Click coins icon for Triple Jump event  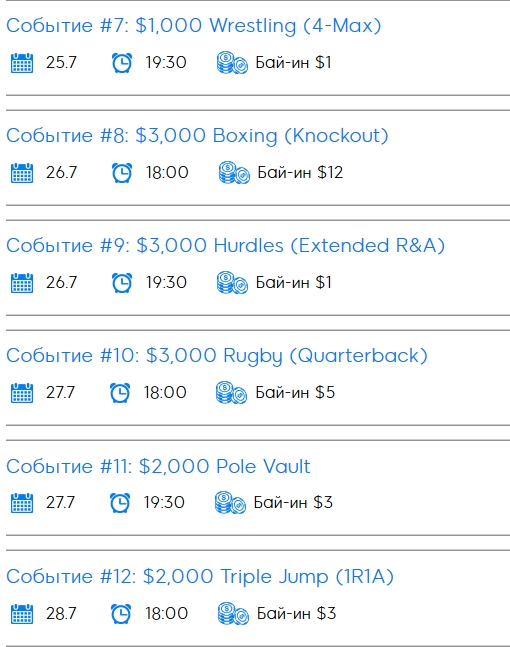click(233, 614)
